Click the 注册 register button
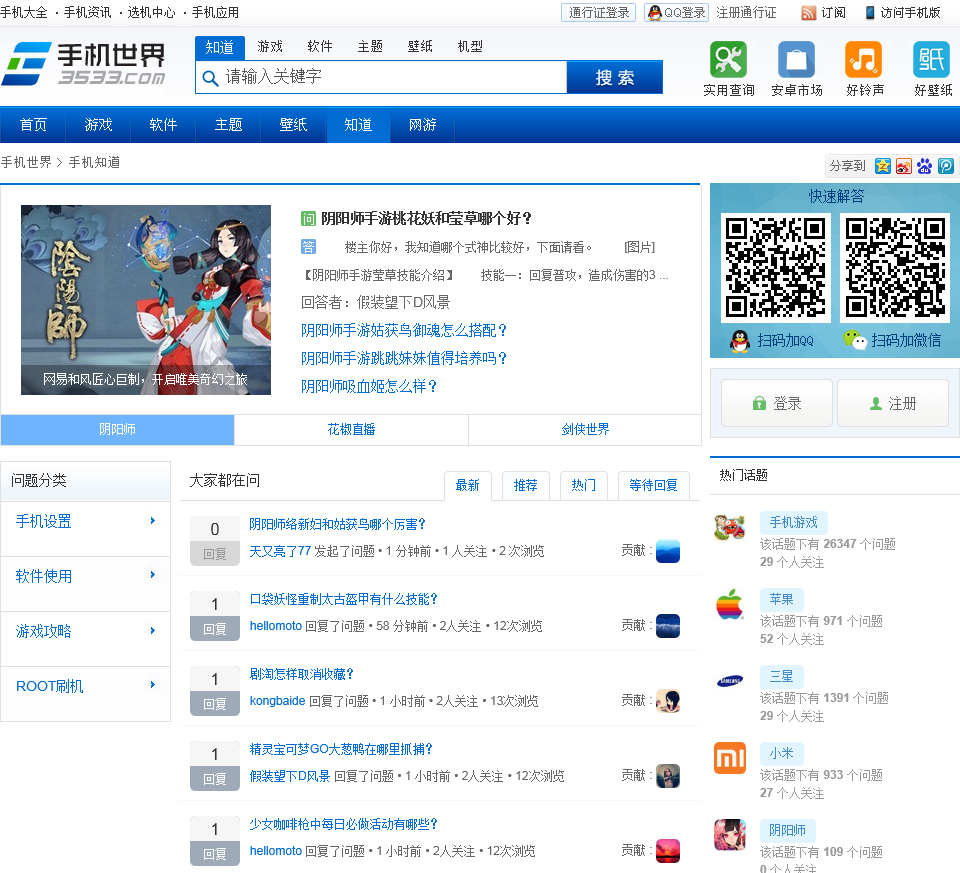 click(x=893, y=403)
